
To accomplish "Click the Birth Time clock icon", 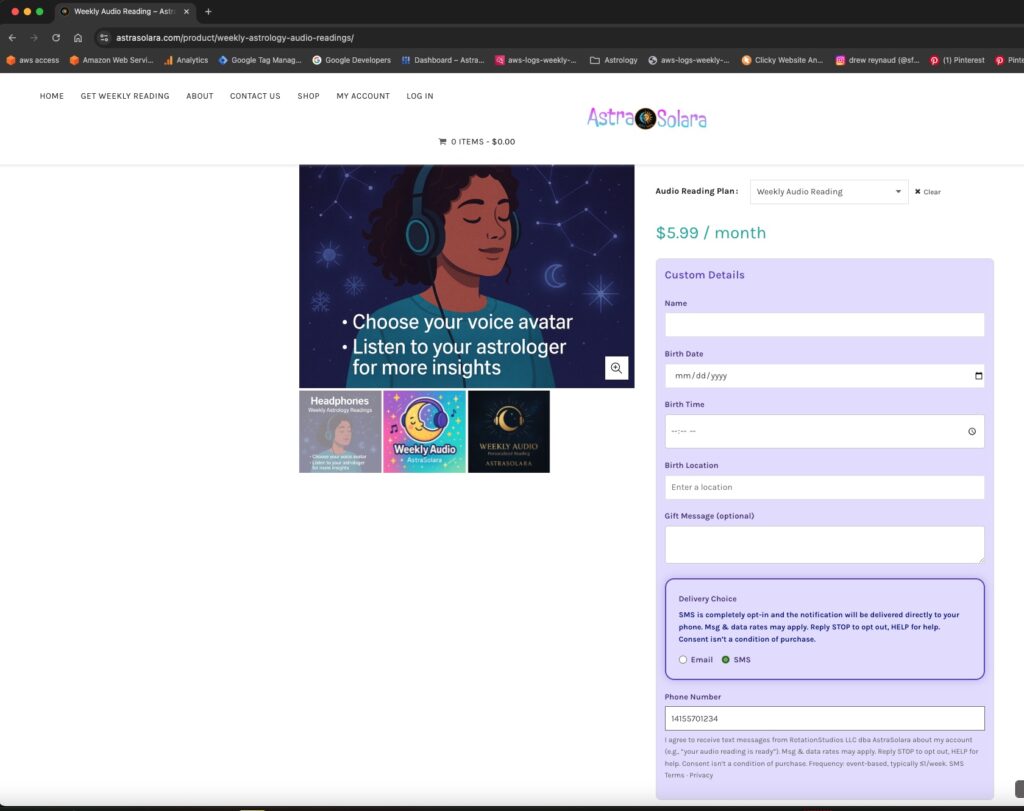I will [x=972, y=432].
